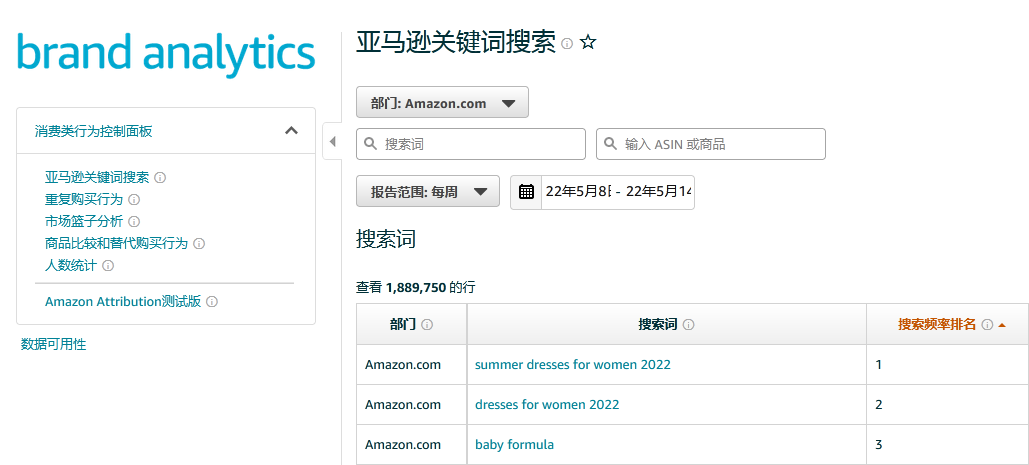1029x465 pixels.
Task: Click the end date 22年5月14日 field
Action: pyautogui.click(x=658, y=192)
